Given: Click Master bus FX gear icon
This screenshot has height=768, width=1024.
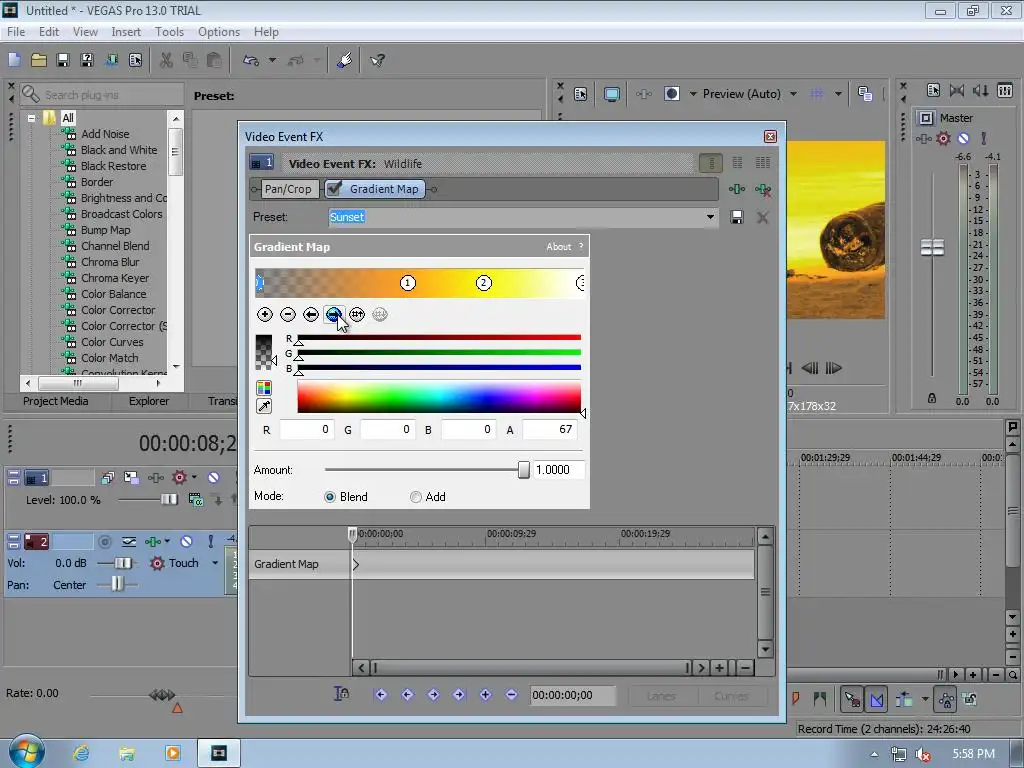Looking at the screenshot, I should pos(943,138).
